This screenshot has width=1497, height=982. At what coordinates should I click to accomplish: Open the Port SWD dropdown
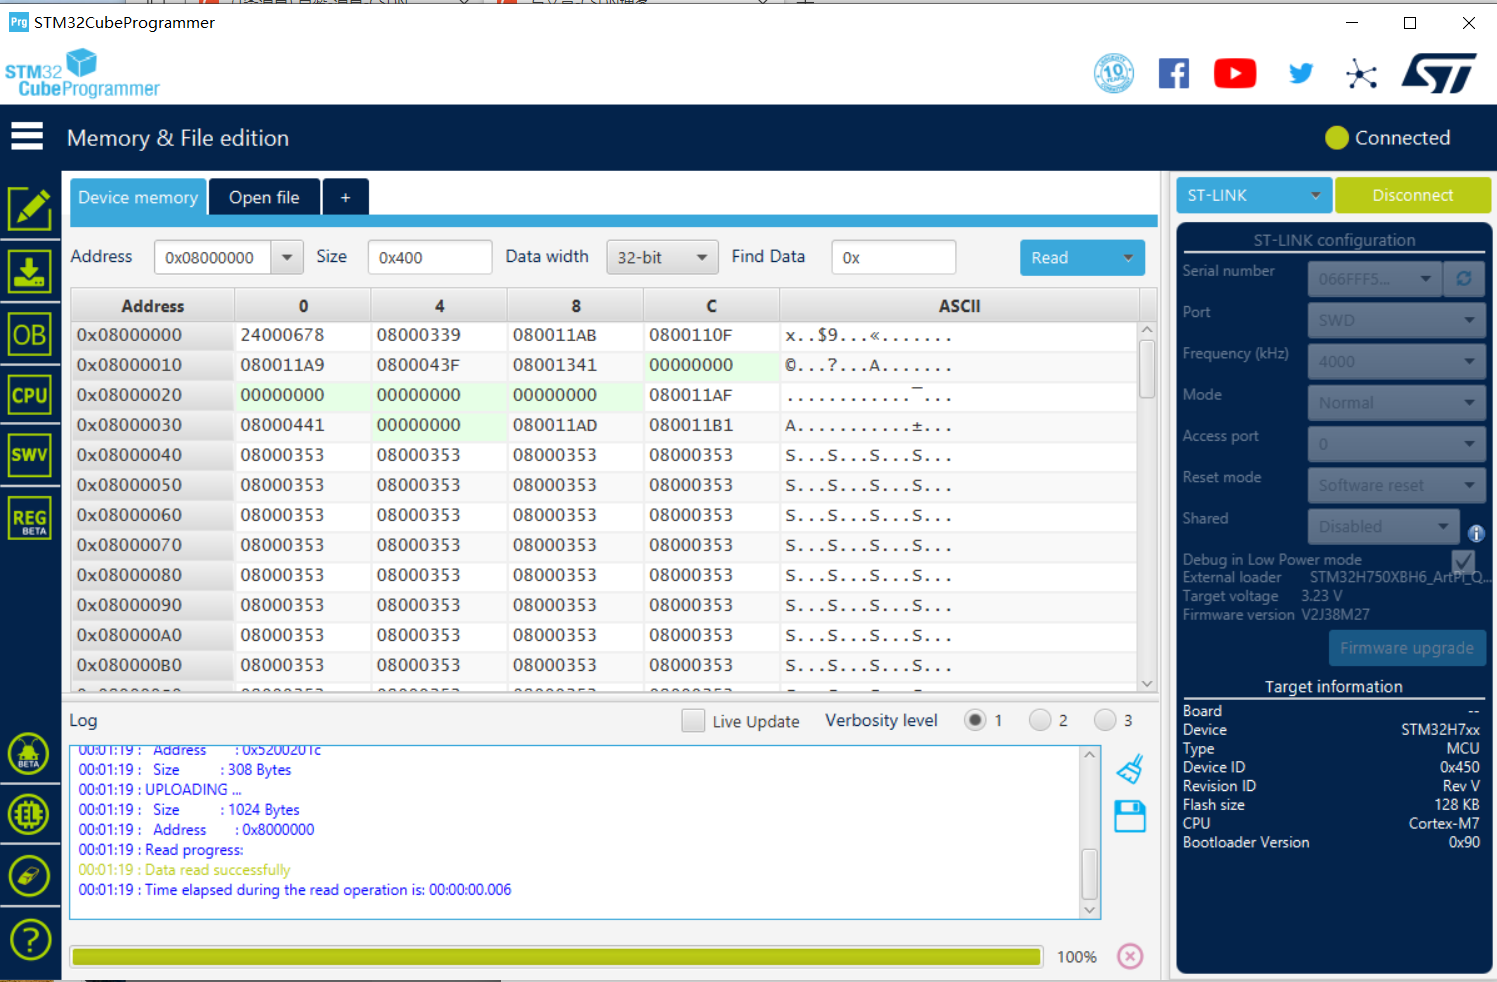point(1397,320)
